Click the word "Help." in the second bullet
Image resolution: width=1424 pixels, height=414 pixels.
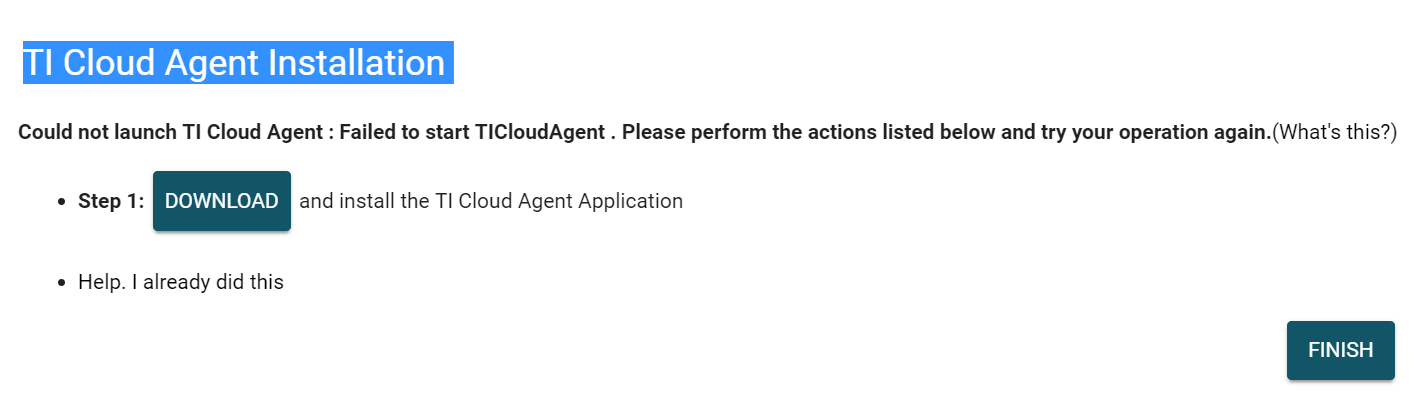point(102,282)
